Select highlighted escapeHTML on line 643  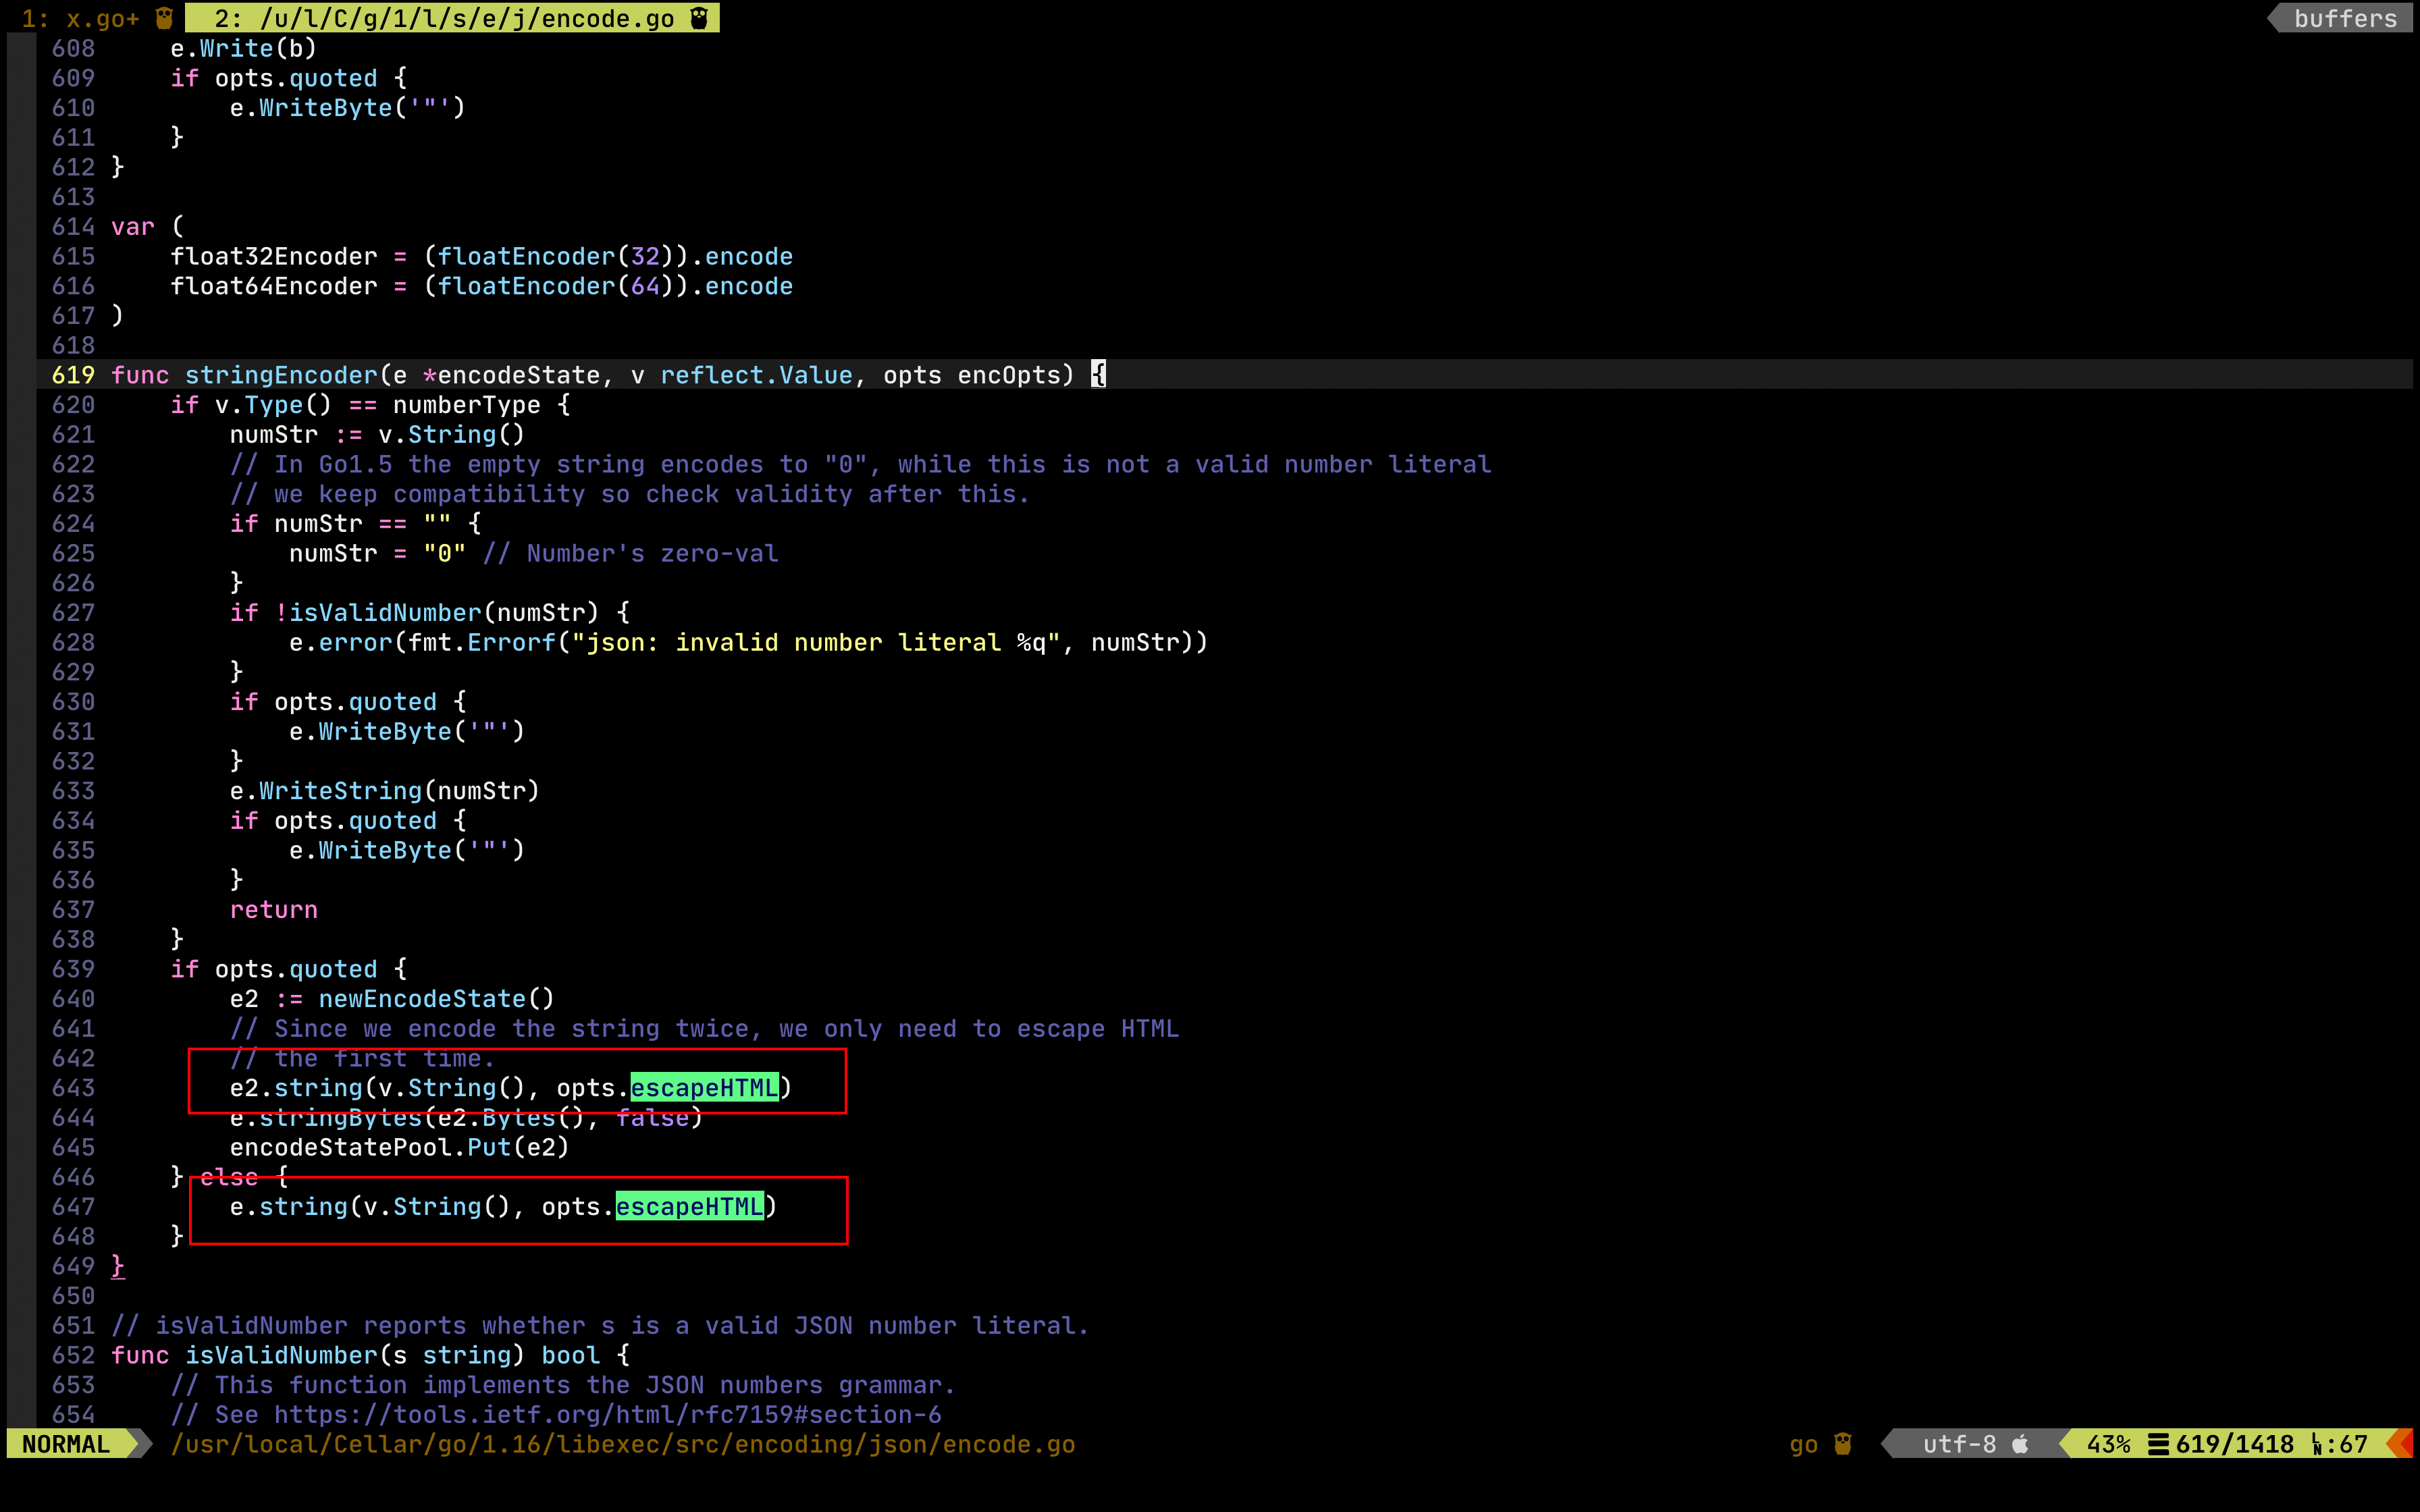(704, 1088)
